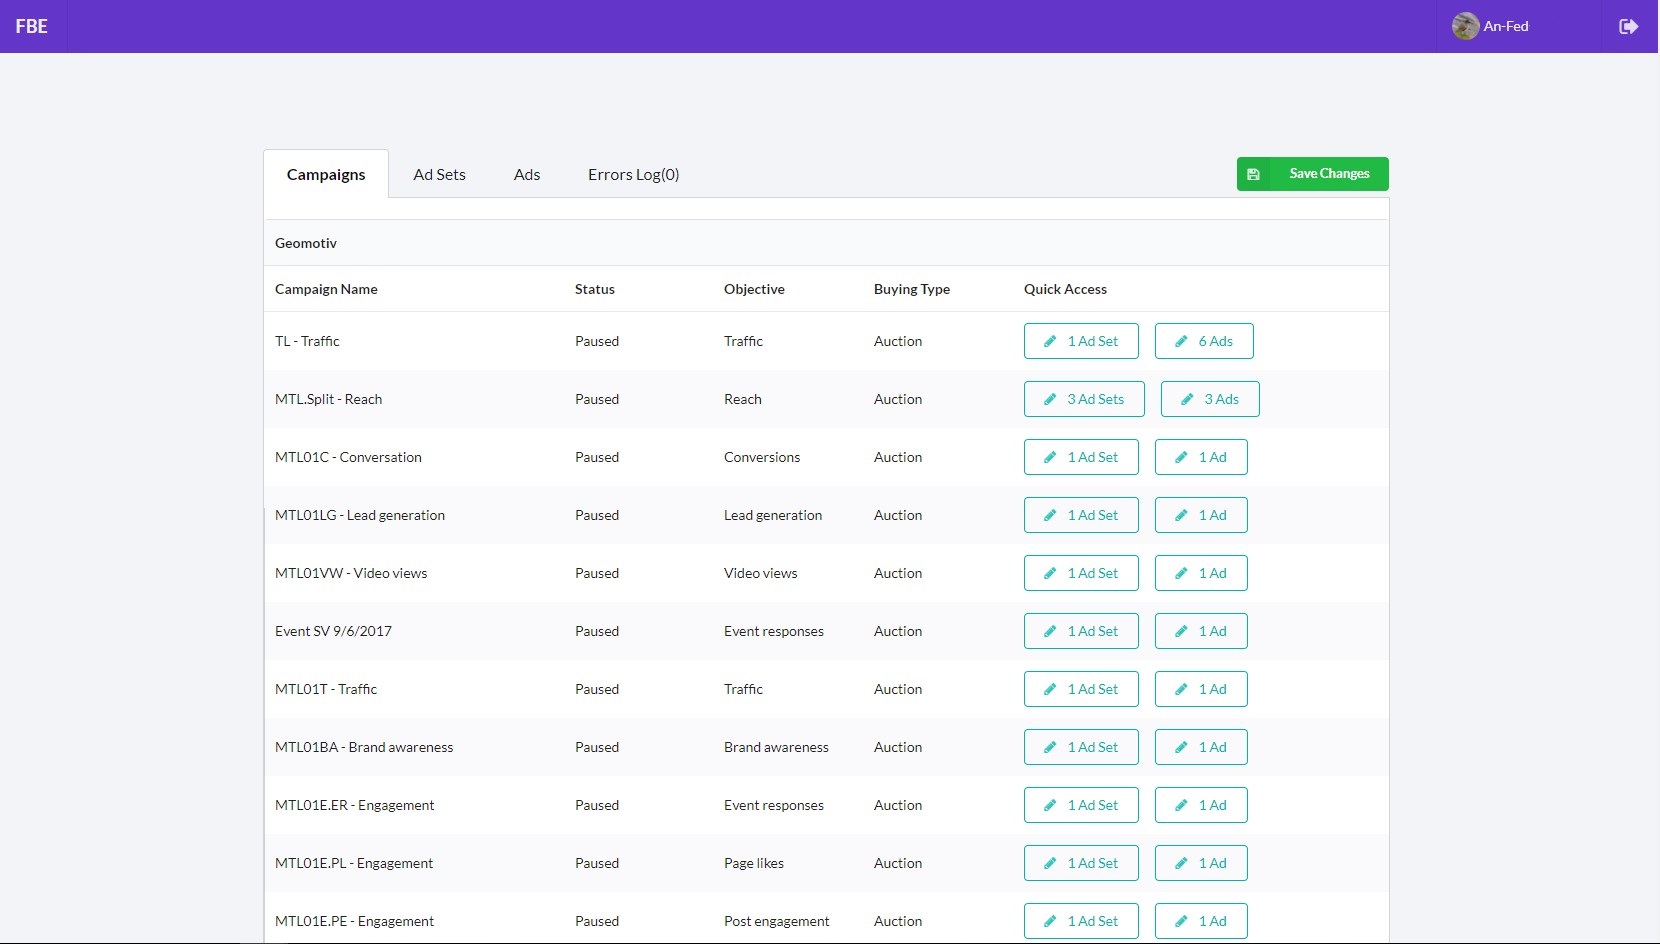This screenshot has width=1660, height=944.
Task: Open 1 Ad Set for MTL01E.PL - Engagement
Action: click(x=1081, y=863)
